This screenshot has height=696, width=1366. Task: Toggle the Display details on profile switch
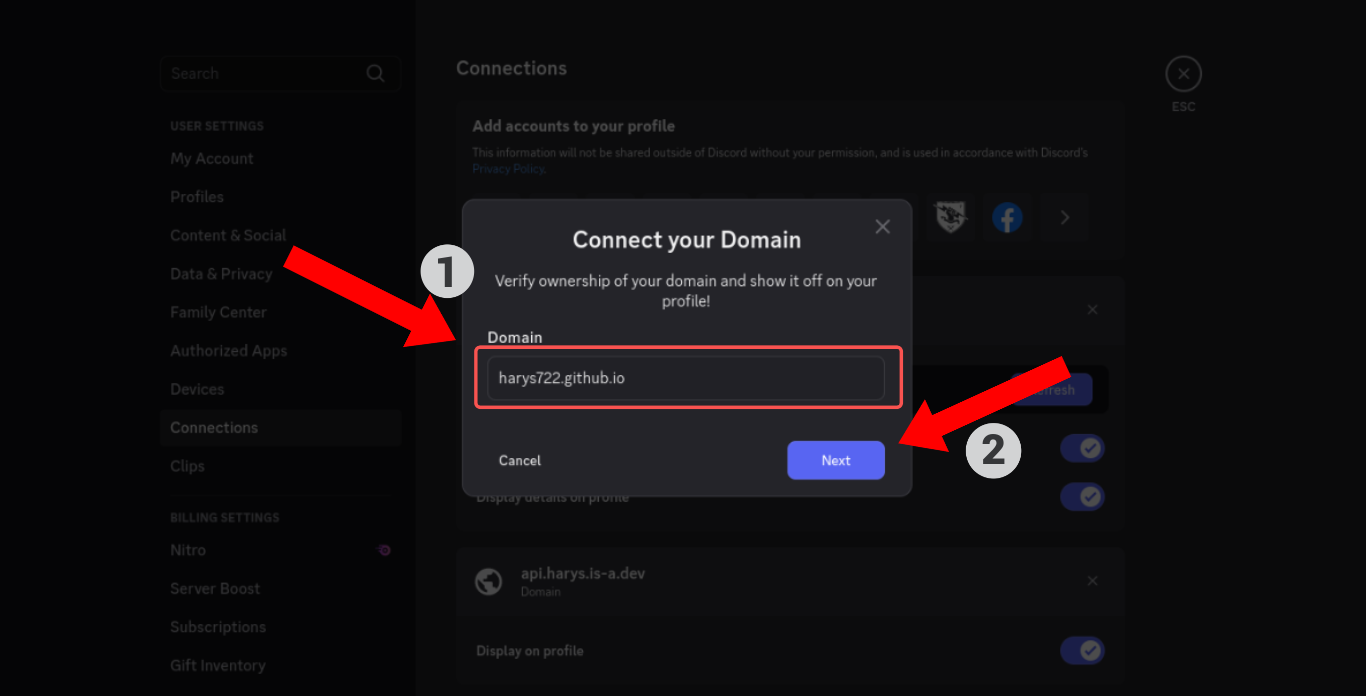pyautogui.click(x=1082, y=496)
